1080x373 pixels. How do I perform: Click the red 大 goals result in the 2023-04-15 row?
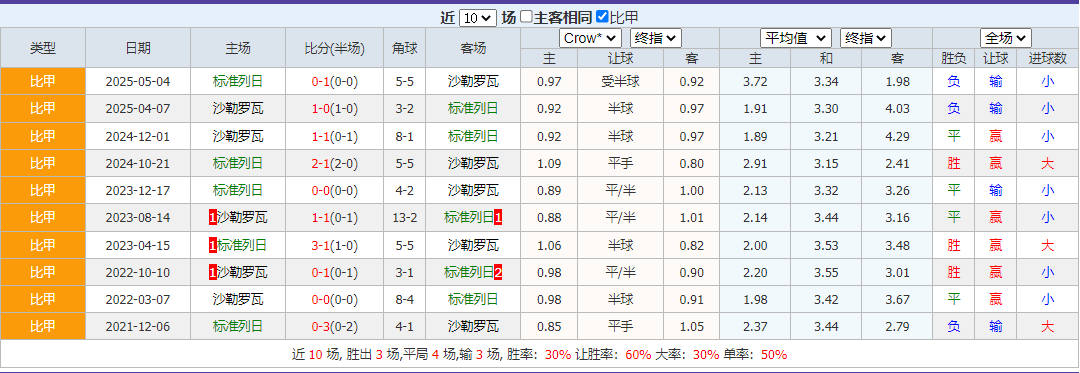[1048, 245]
